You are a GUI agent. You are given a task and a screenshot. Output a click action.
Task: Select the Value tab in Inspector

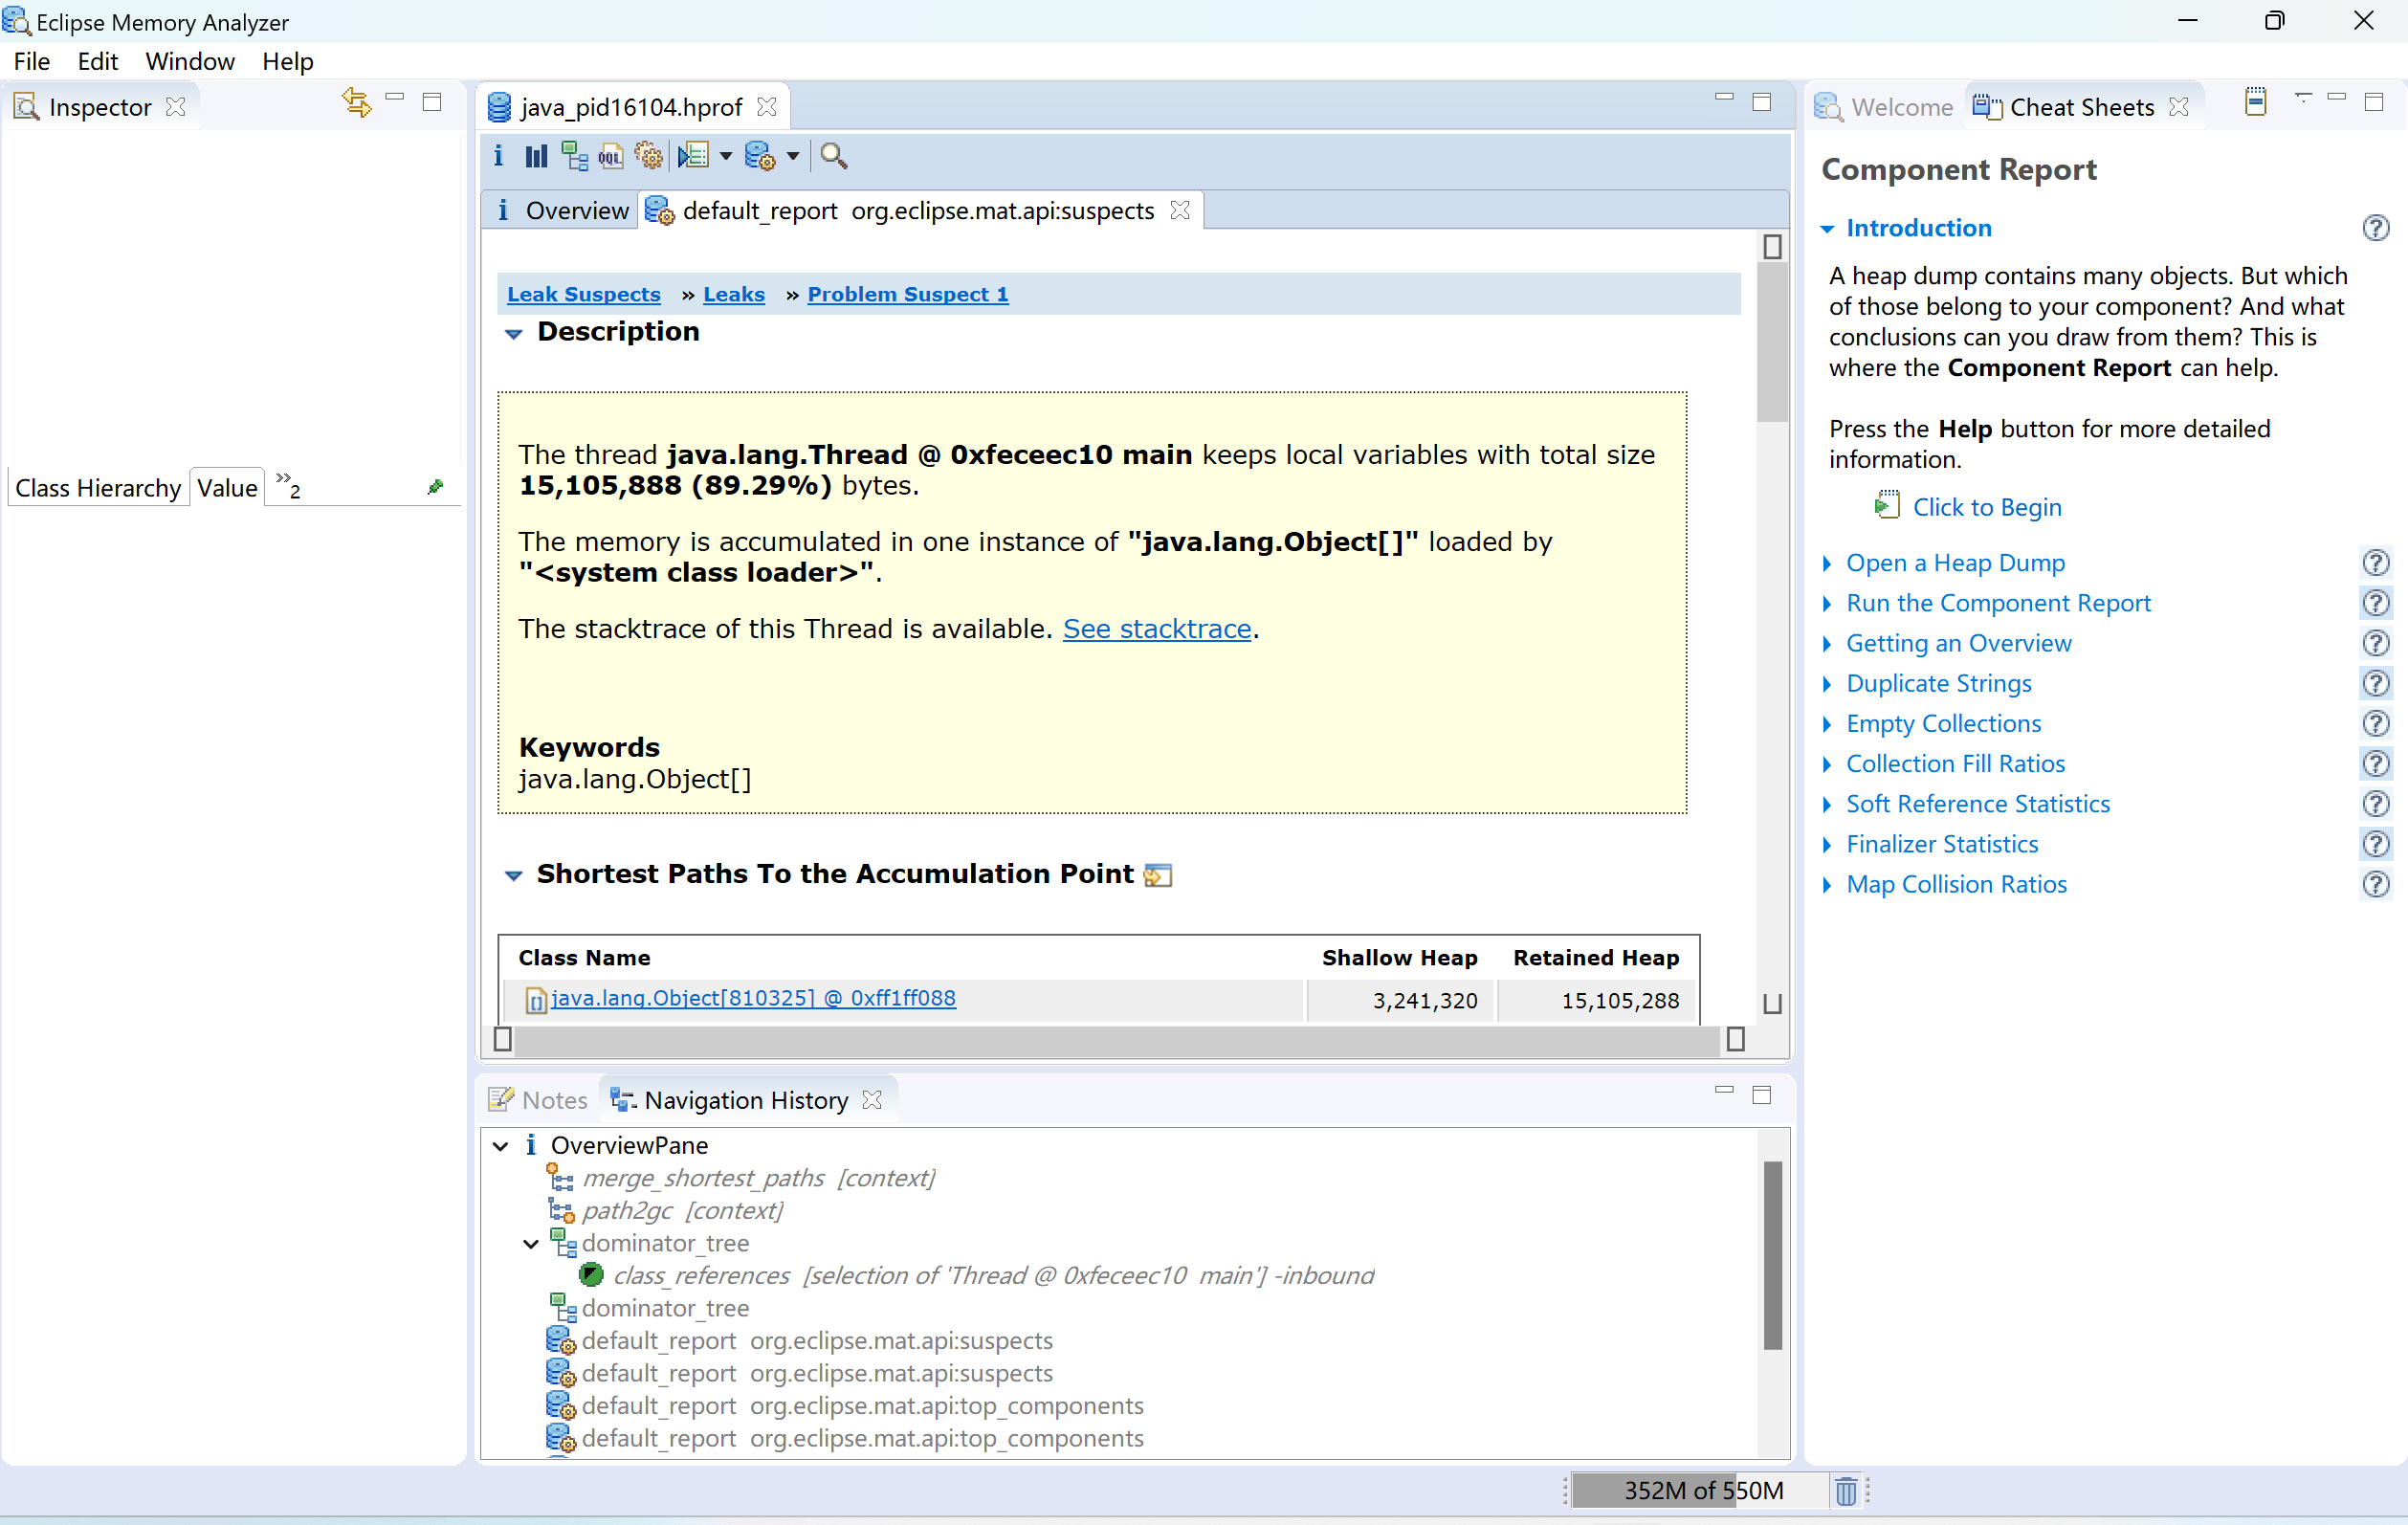(x=227, y=488)
